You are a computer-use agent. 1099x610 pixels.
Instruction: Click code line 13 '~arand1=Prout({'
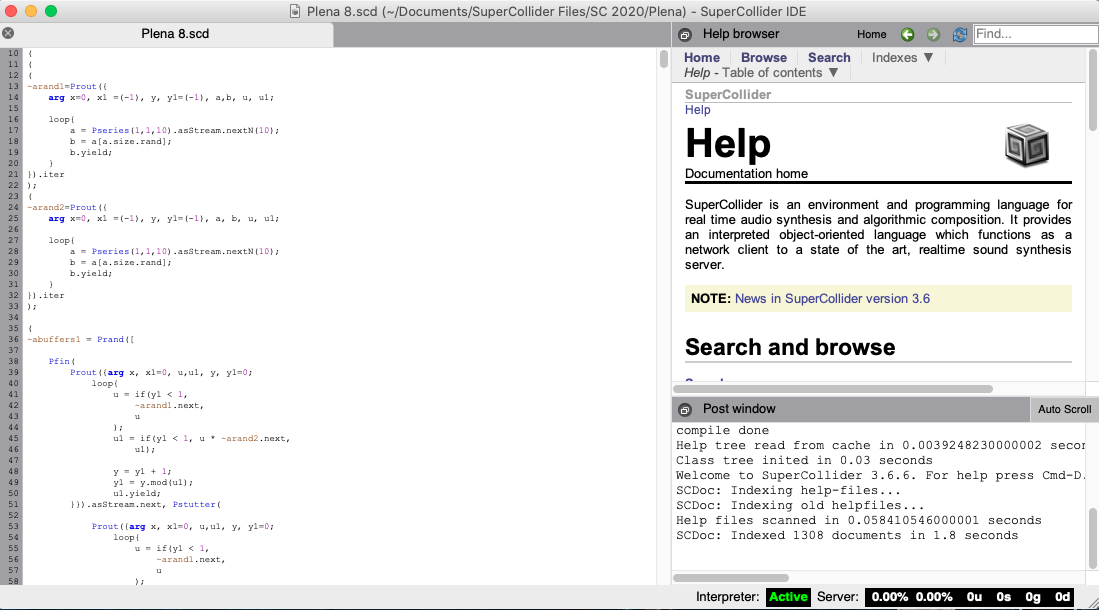[67, 86]
